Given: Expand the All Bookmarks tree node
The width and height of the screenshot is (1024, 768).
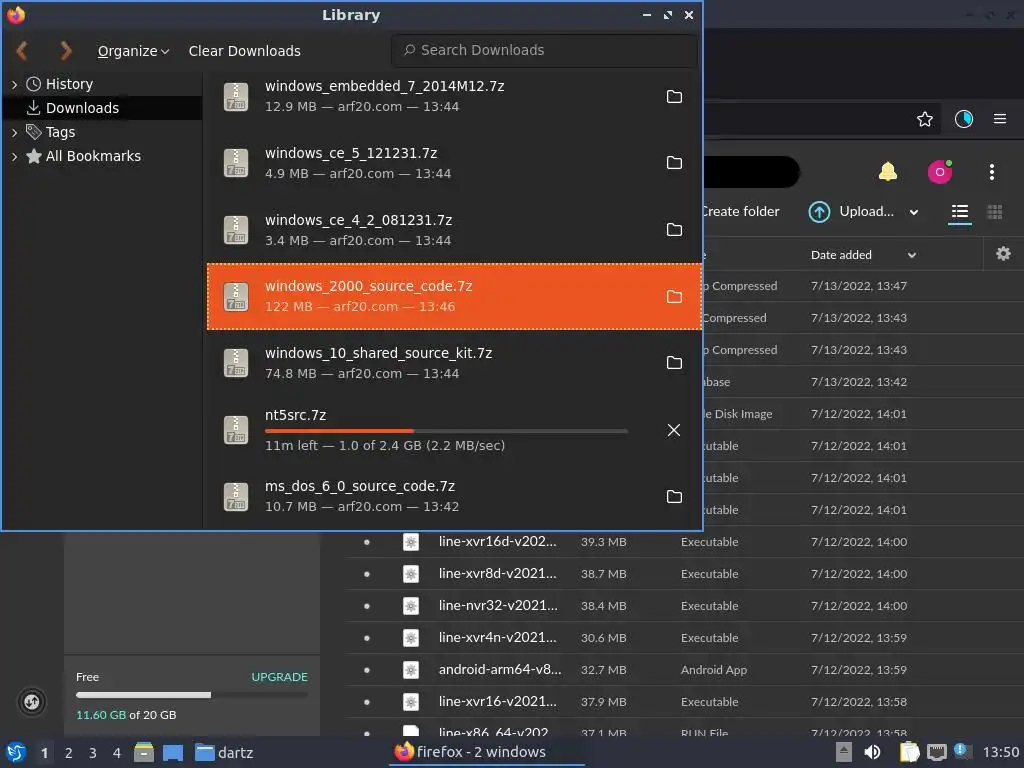Looking at the screenshot, I should click(14, 157).
